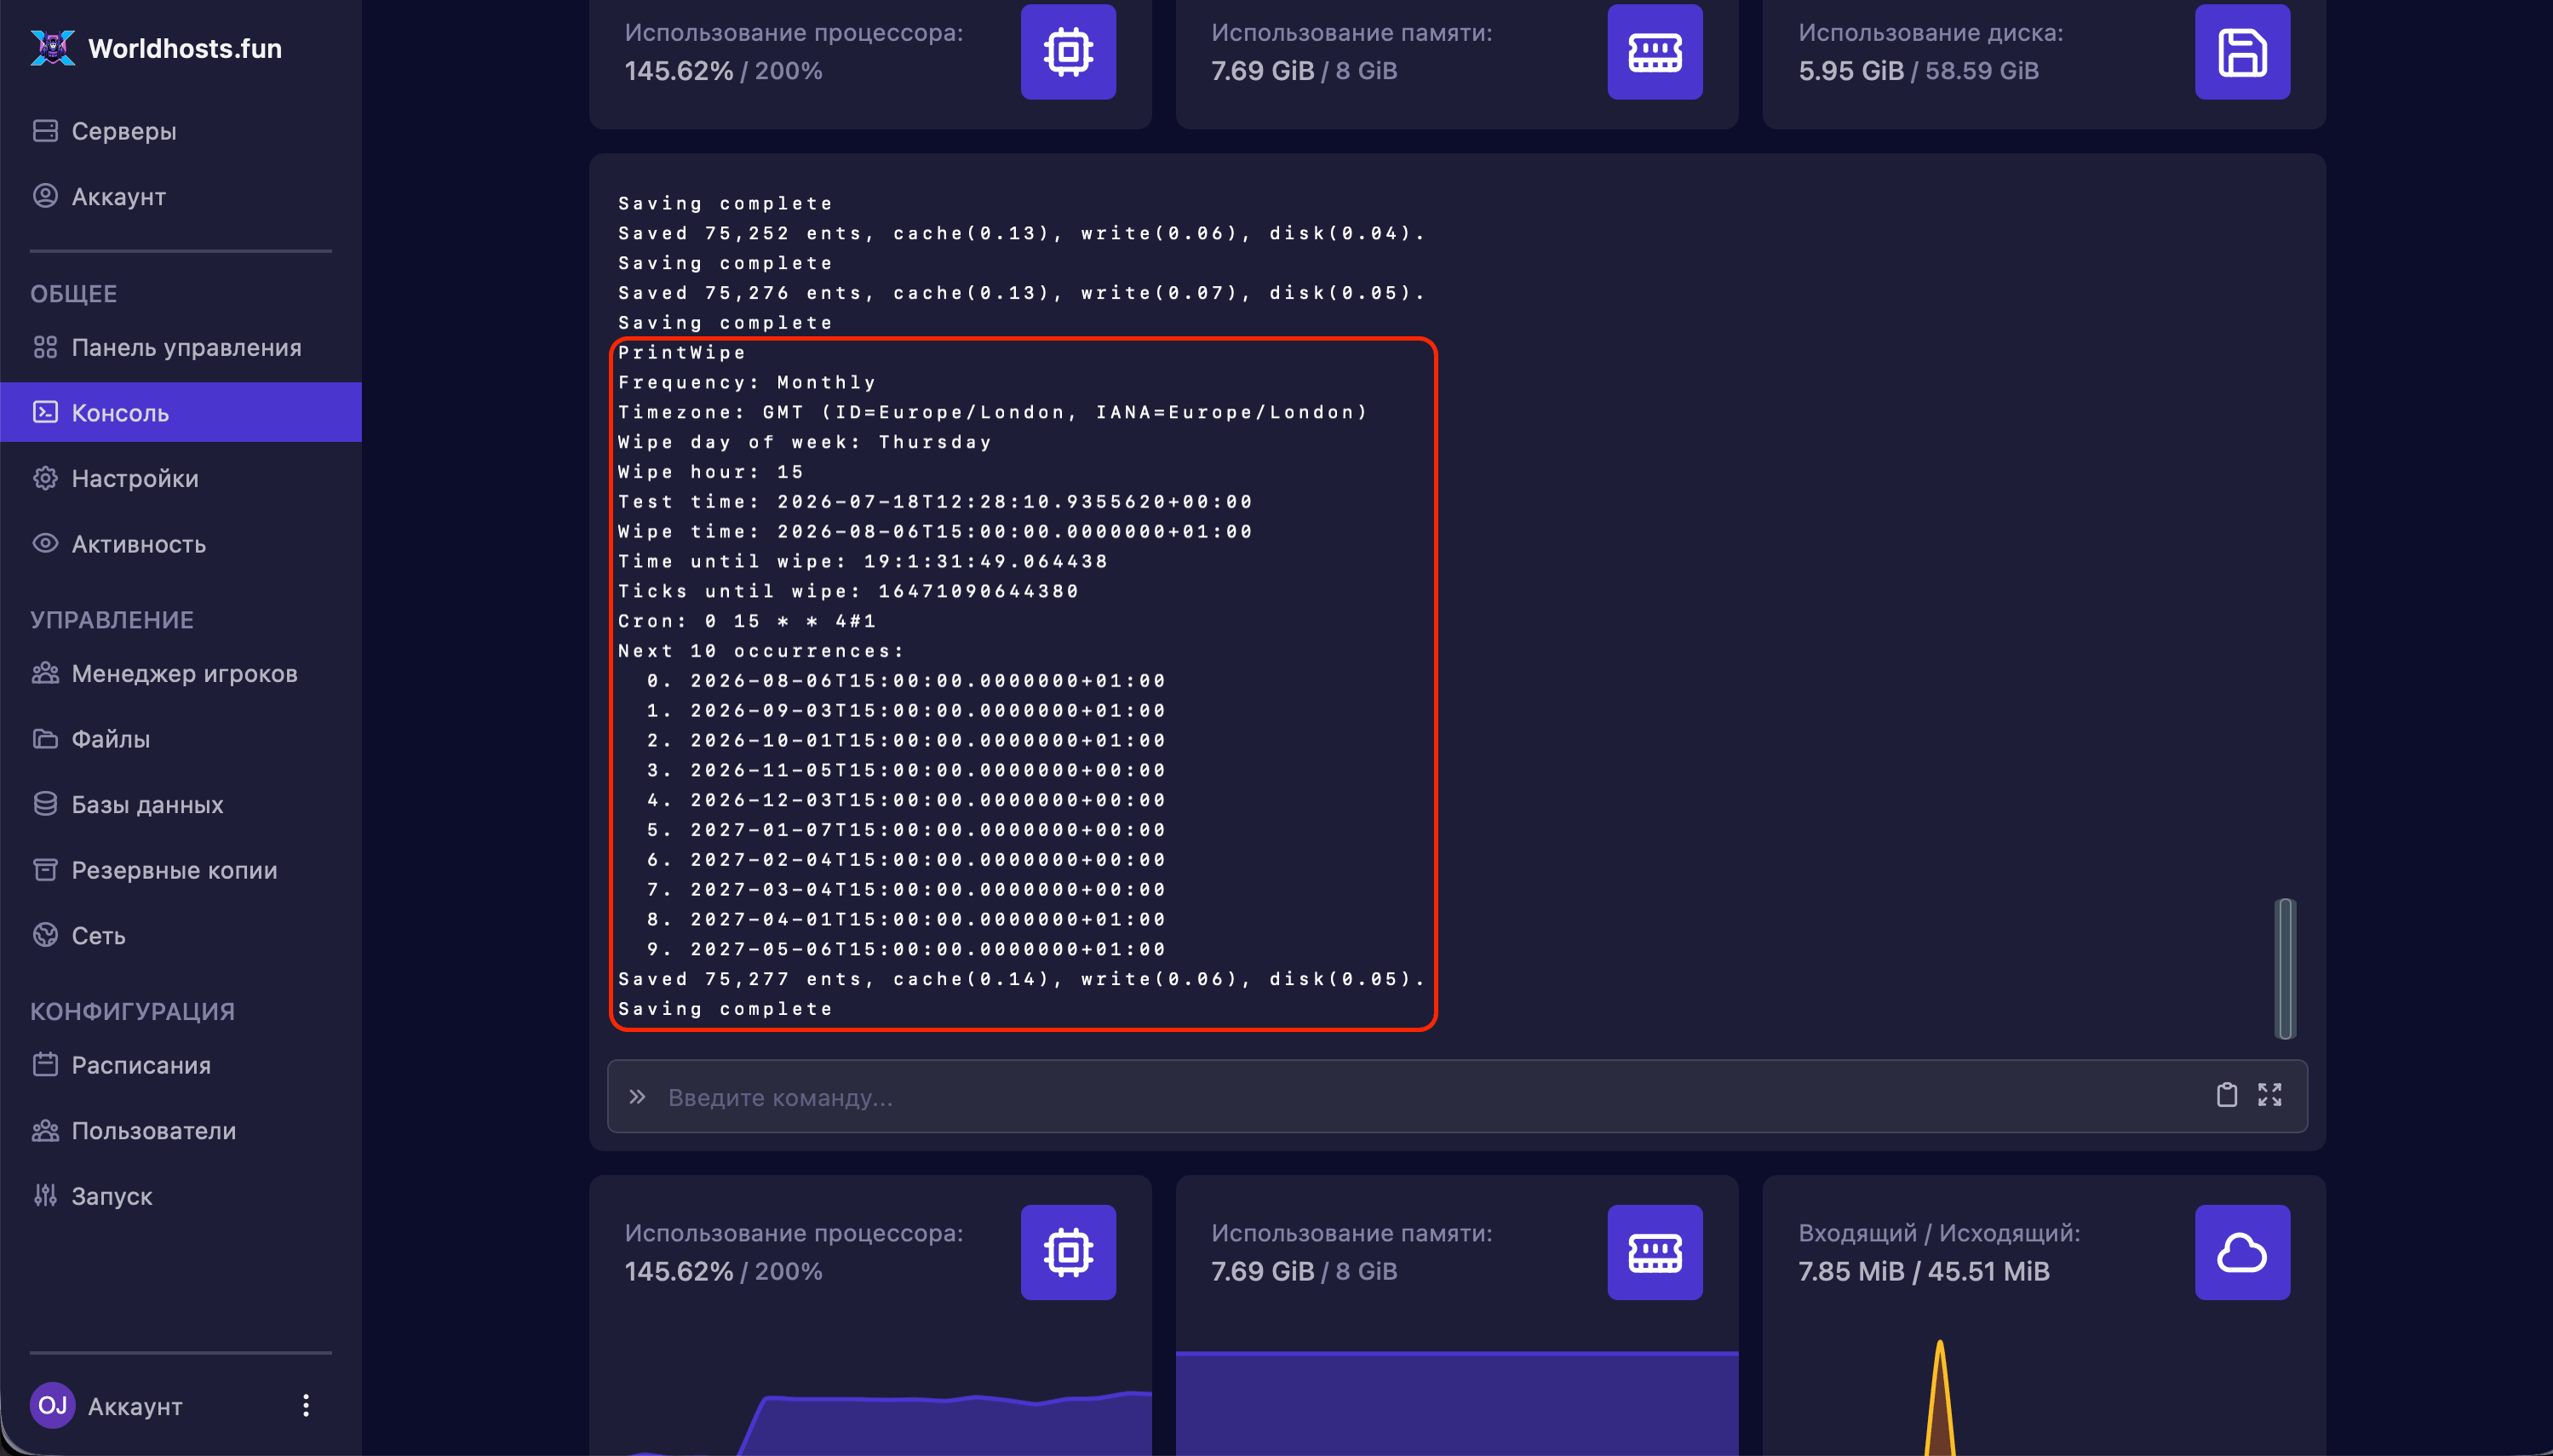Click the globe icon for Сеть
Screen dimensions: 2553x1456
[x=45, y=934]
